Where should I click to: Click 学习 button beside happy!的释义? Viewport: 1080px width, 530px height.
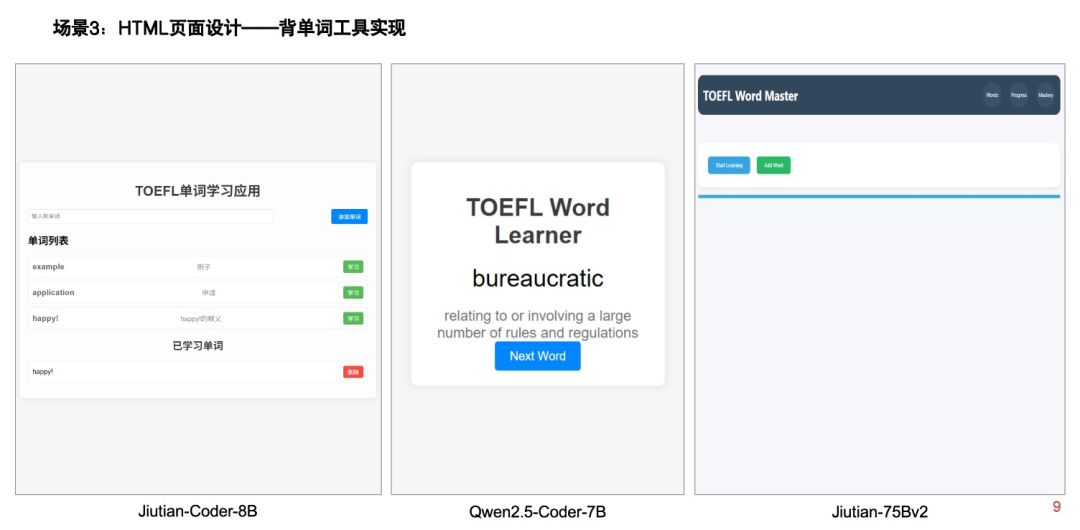(353, 318)
